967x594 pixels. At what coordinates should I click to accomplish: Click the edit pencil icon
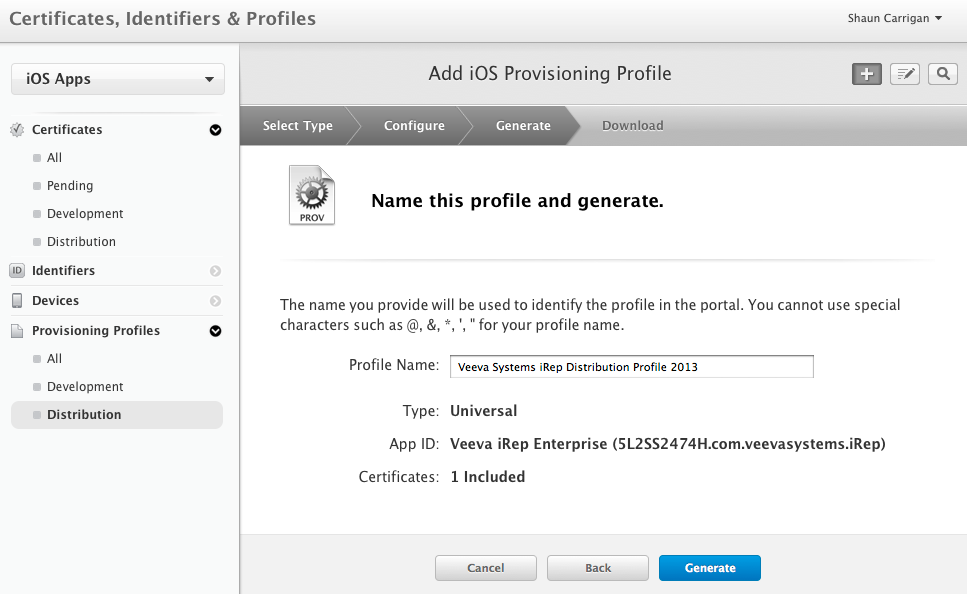pos(905,74)
